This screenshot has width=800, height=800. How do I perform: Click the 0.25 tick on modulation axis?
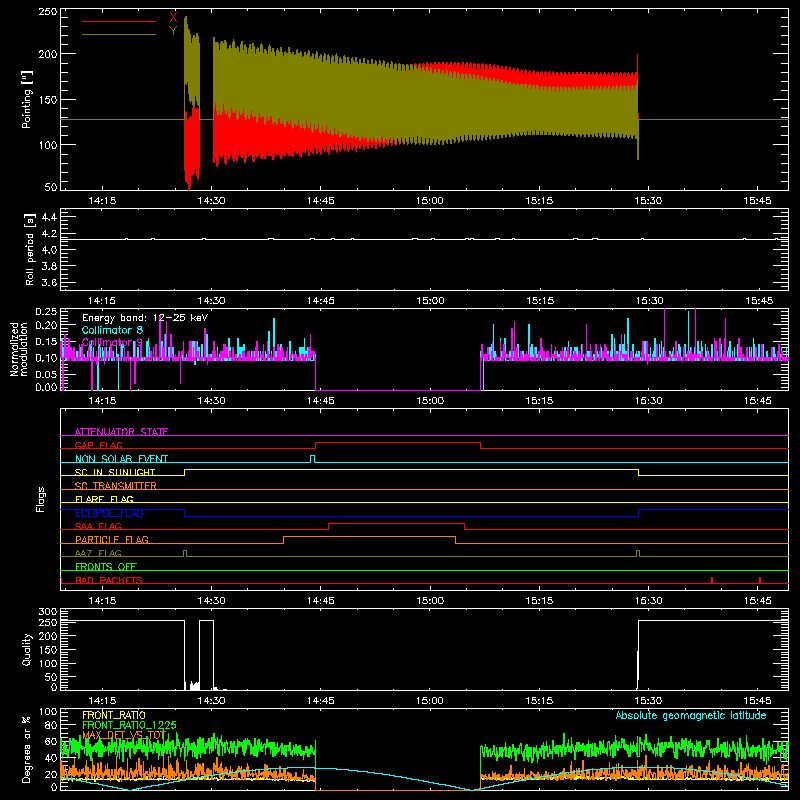[x=46, y=311]
